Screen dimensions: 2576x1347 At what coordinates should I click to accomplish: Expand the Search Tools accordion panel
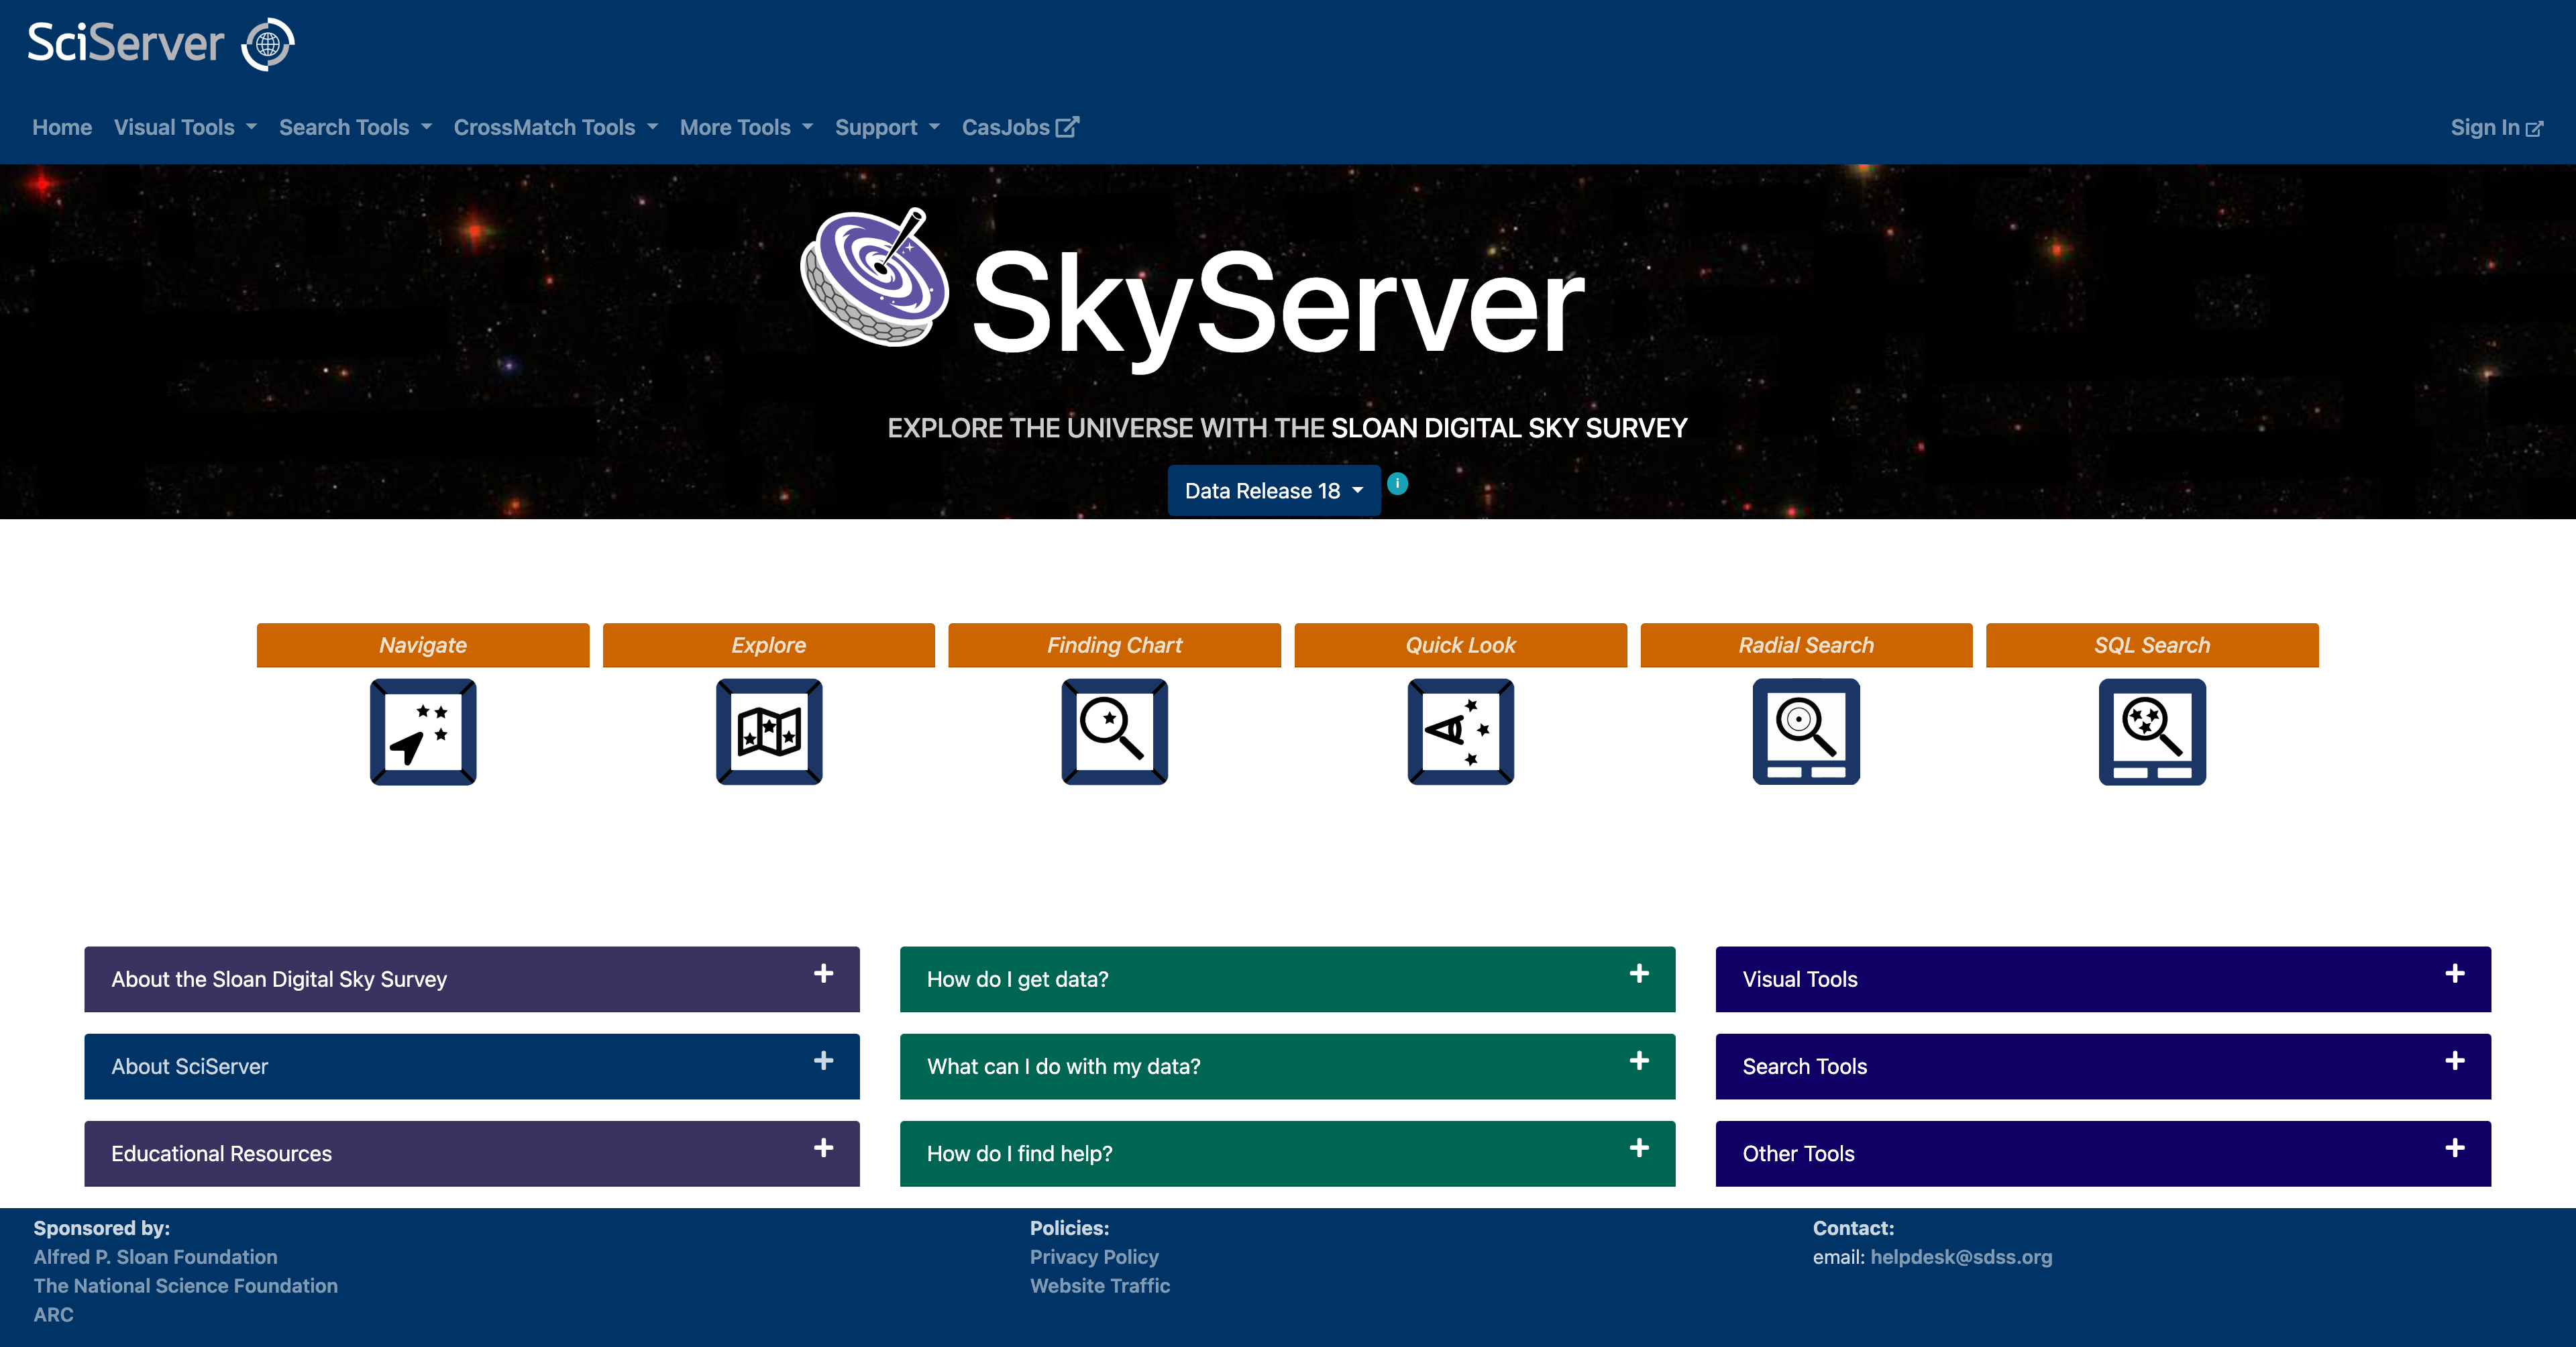point(2103,1066)
